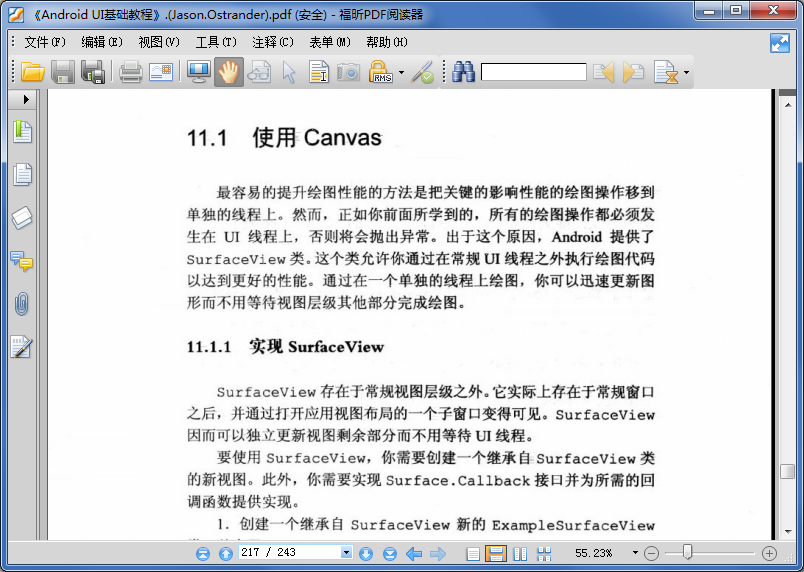Click the heading 11.1.1 实现 SurfaceView

coord(285,346)
